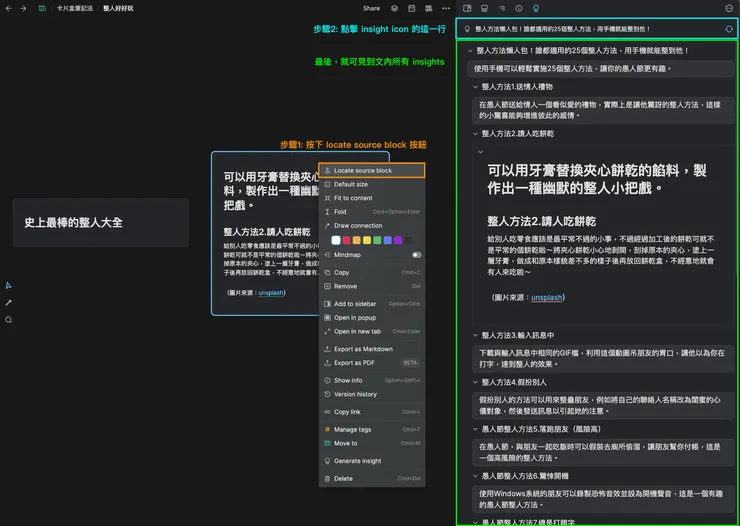Choose Copy link menu item
Viewport: 740px width, 526px height.
point(372,412)
